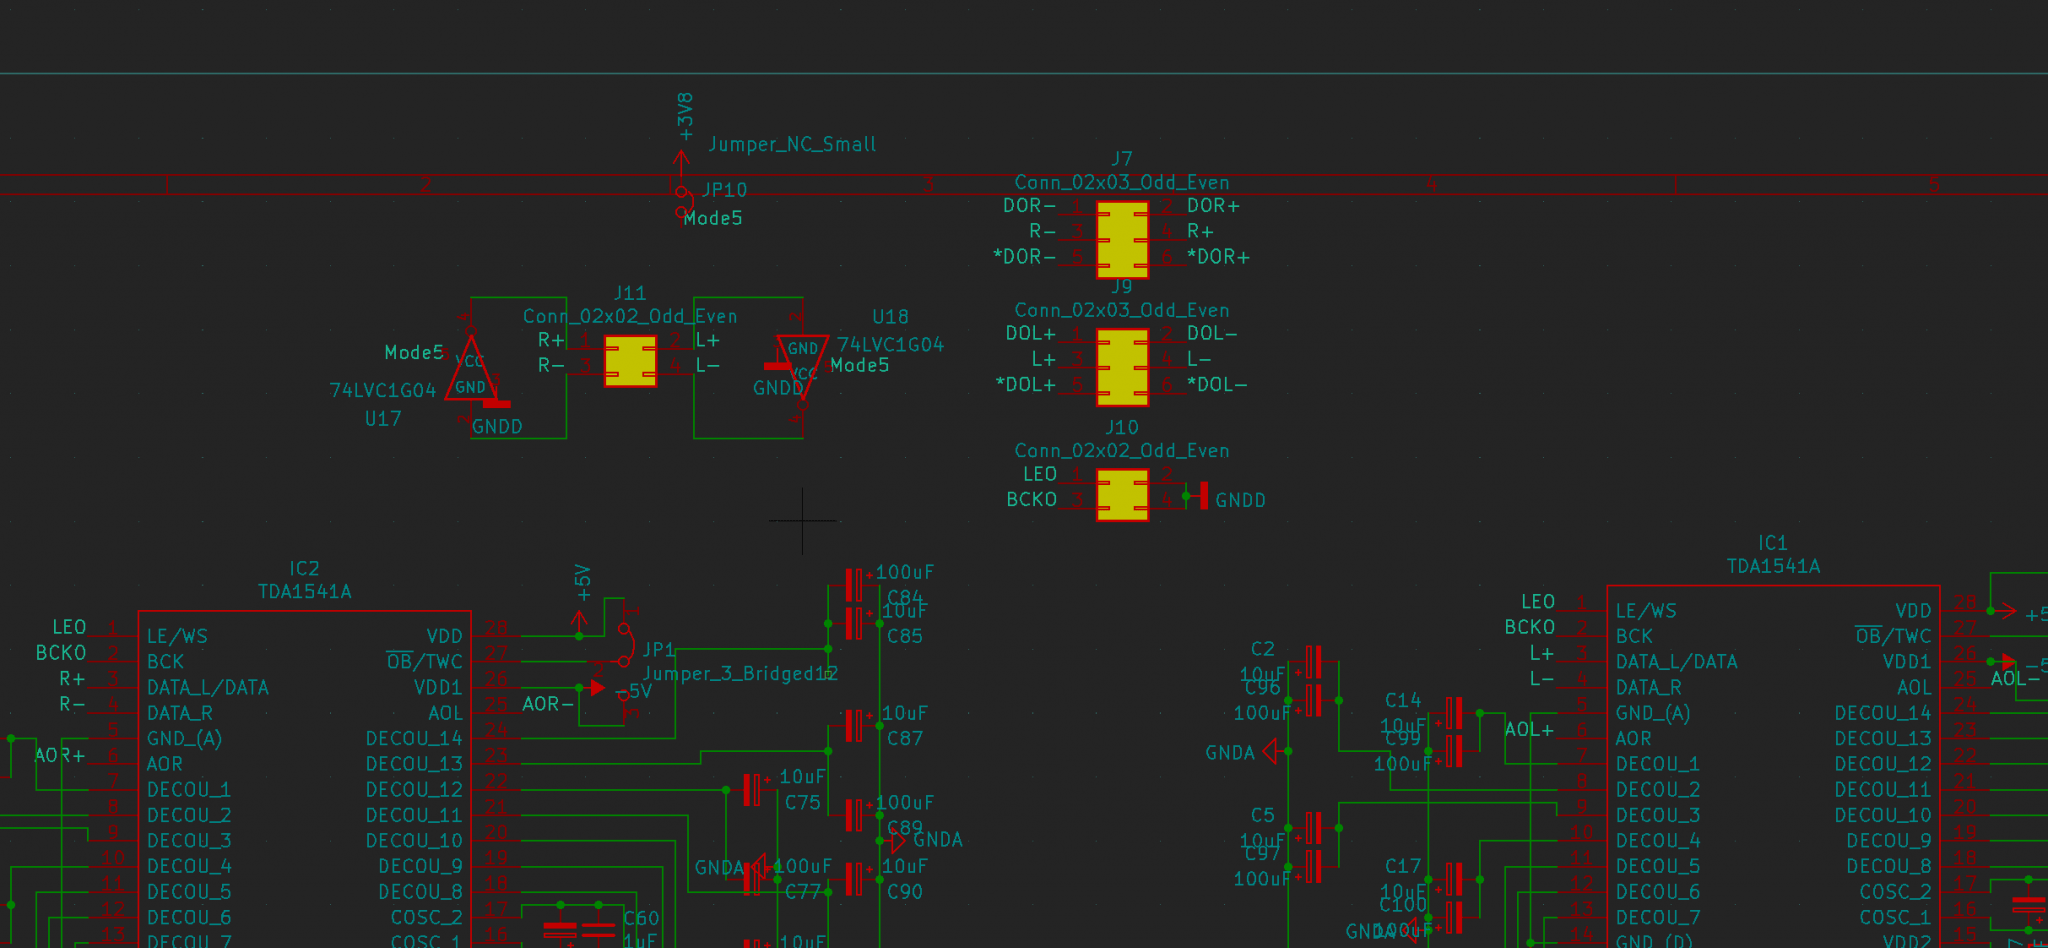
Task: Click the *DOL+ net label
Action: (1025, 385)
